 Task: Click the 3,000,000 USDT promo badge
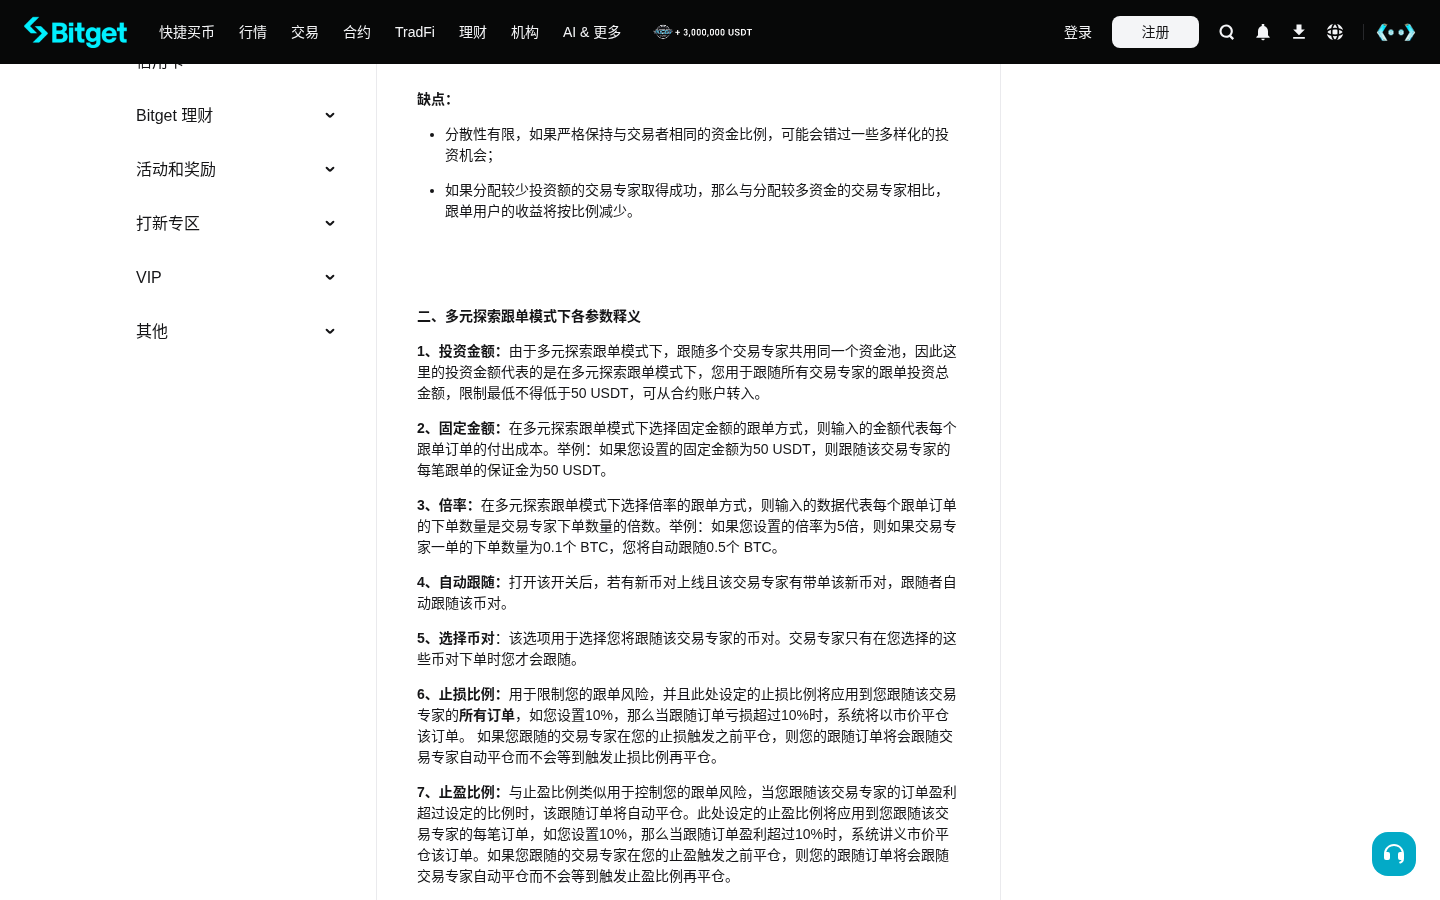tap(703, 32)
